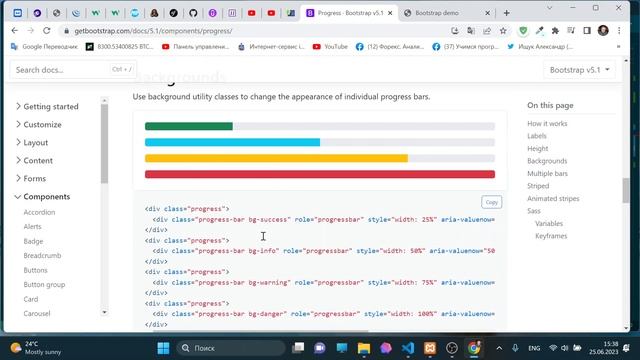Screen dimensions: 640x360
Task: Open the GitHub pinned tab
Action: tap(193, 13)
